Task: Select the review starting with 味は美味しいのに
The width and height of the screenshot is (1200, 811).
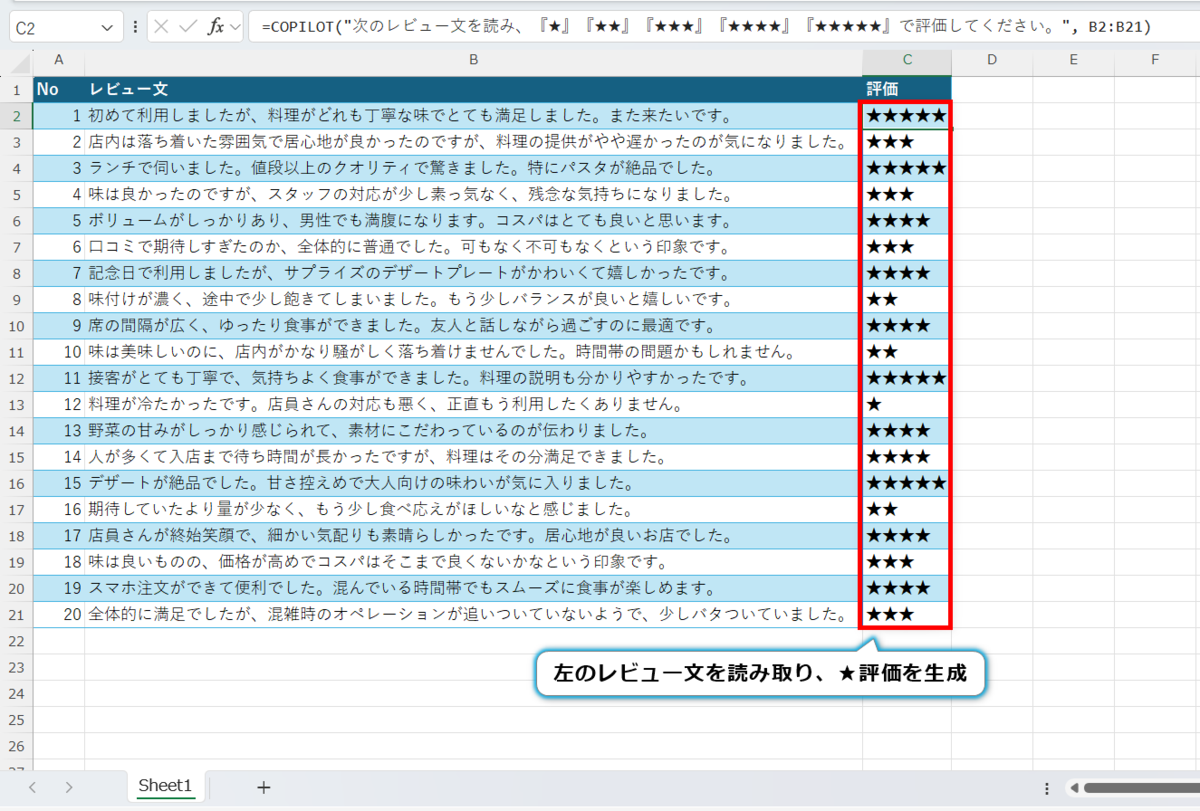Action: point(474,352)
